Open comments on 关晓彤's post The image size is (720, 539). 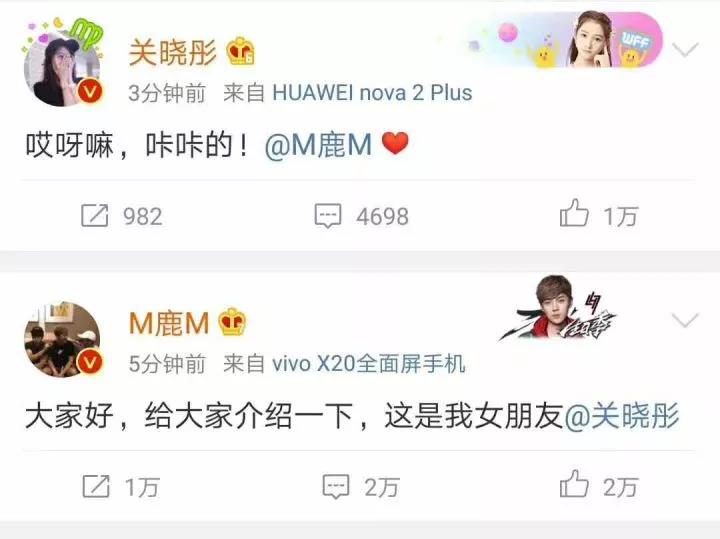328,216
